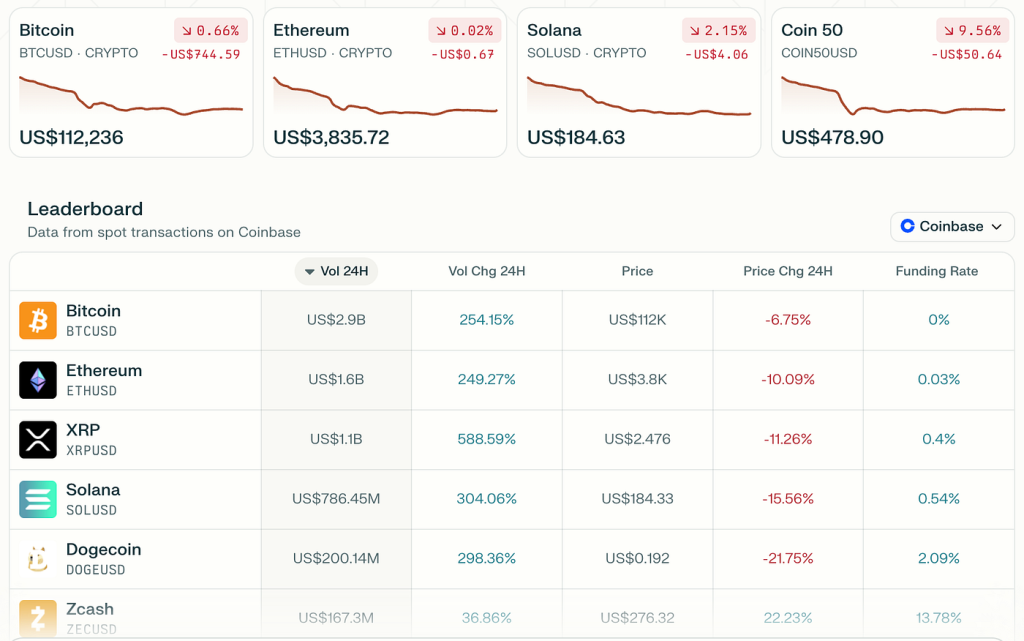Screen dimensions: 1024x641
Task: Sort by Vol 24H column
Action: click(x=336, y=271)
